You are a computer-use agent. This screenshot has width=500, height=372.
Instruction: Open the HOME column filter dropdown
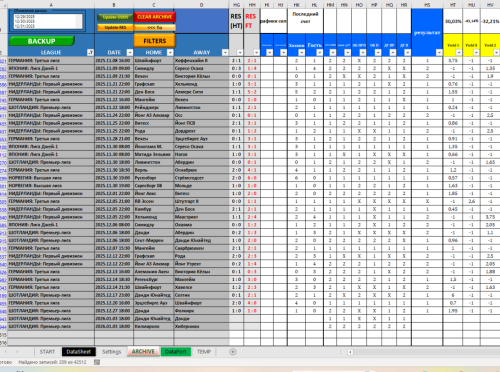pyautogui.click(x=170, y=53)
